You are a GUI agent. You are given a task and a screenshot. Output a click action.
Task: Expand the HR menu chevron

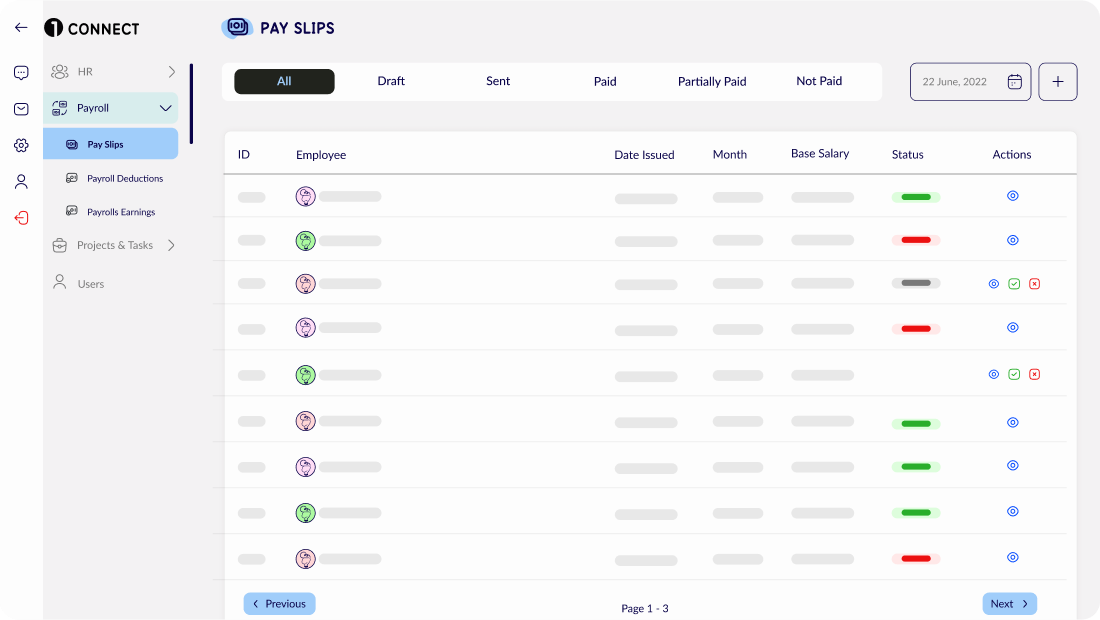pos(171,72)
